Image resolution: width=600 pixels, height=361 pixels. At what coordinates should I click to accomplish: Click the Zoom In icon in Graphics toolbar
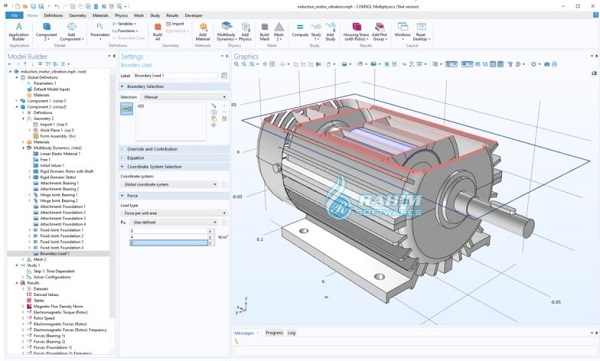pos(237,64)
